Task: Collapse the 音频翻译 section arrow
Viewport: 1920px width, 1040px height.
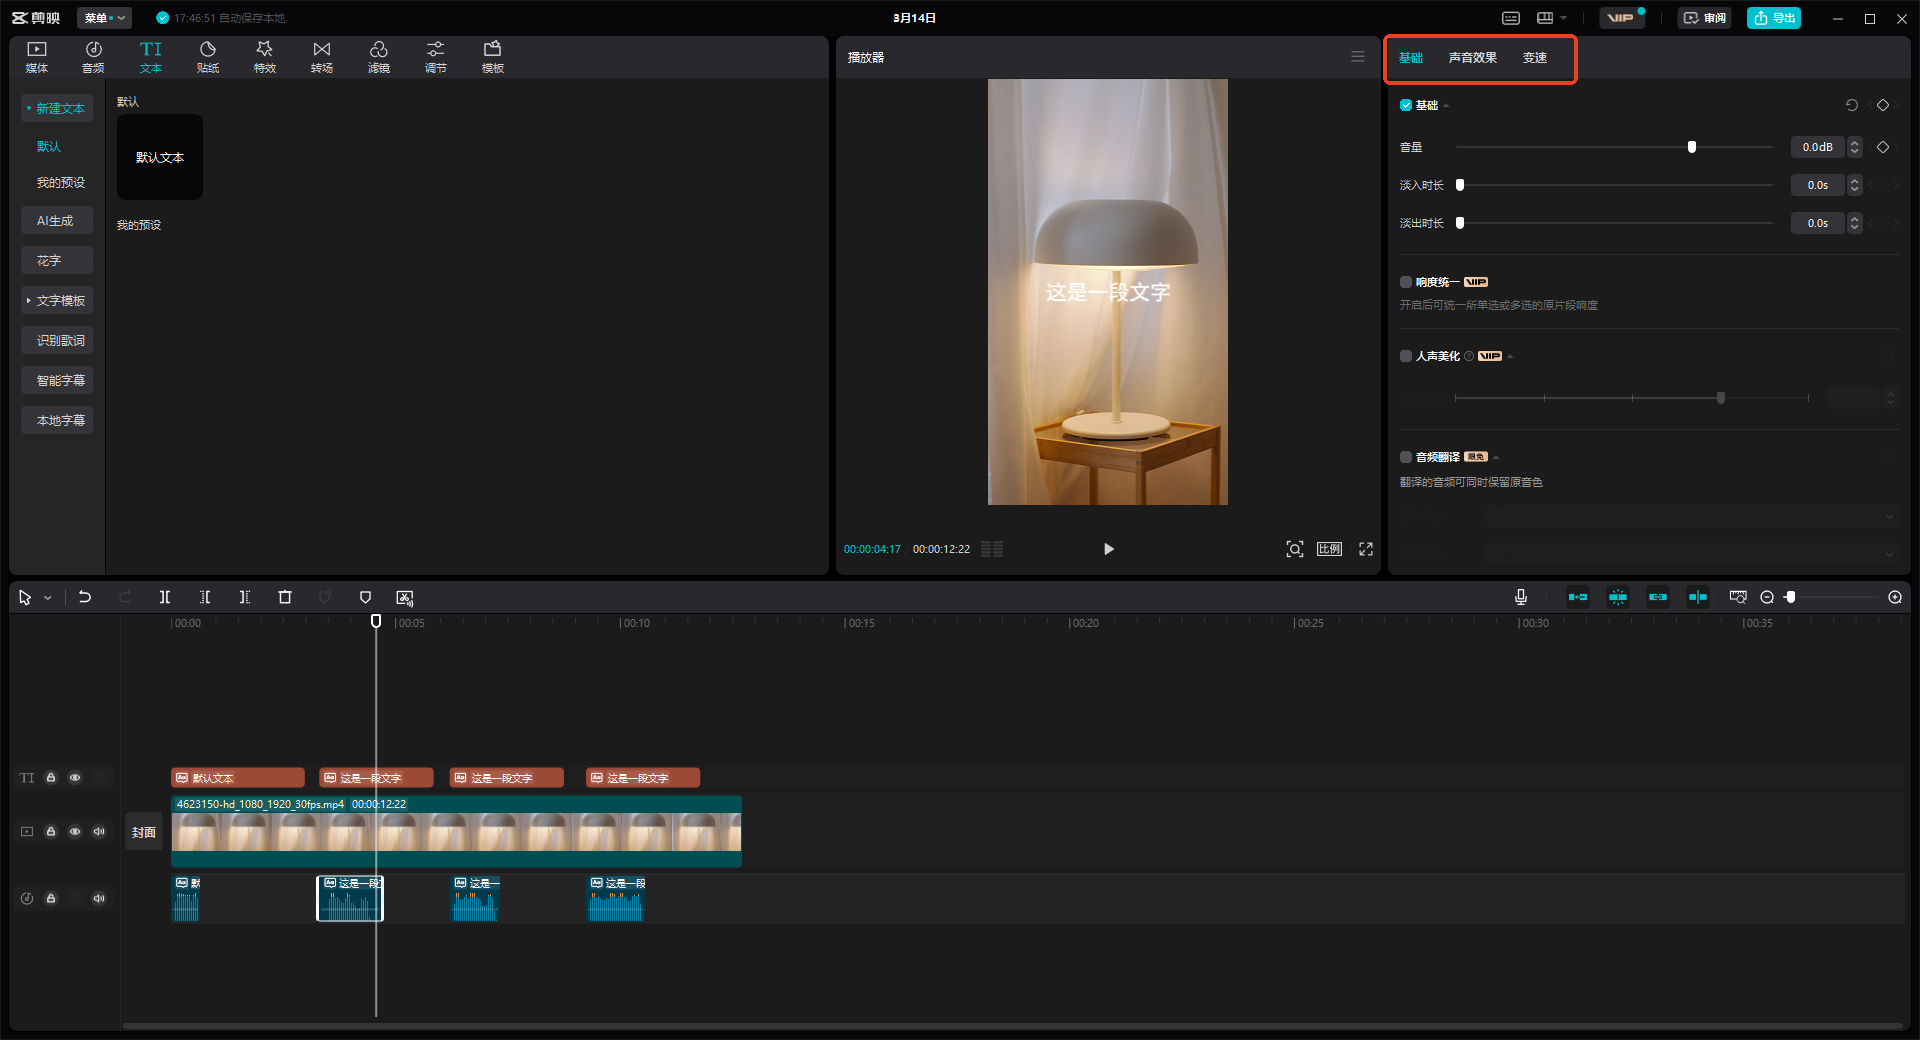Action: pos(1496,458)
